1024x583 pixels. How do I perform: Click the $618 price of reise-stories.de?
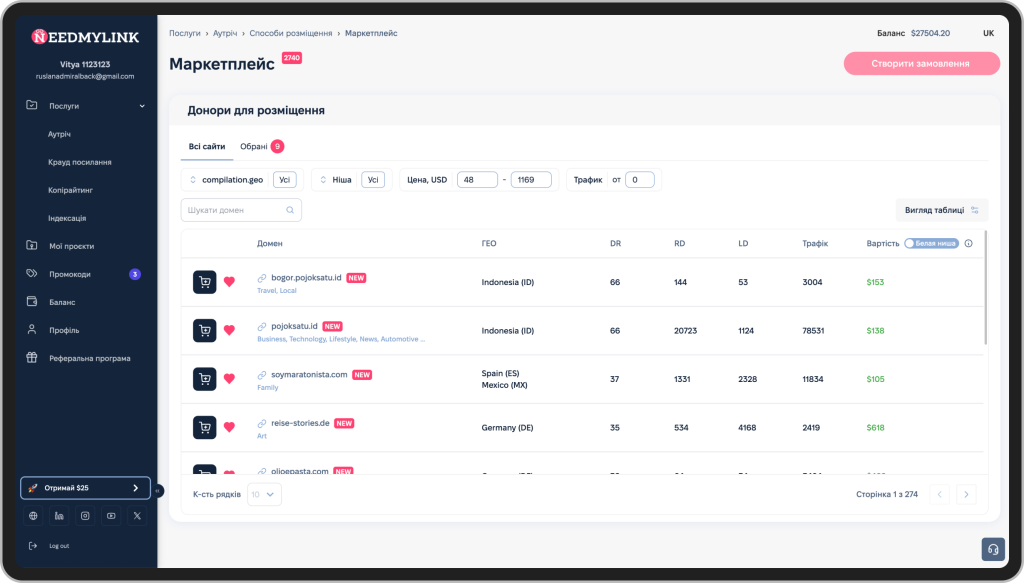[x=875, y=428]
